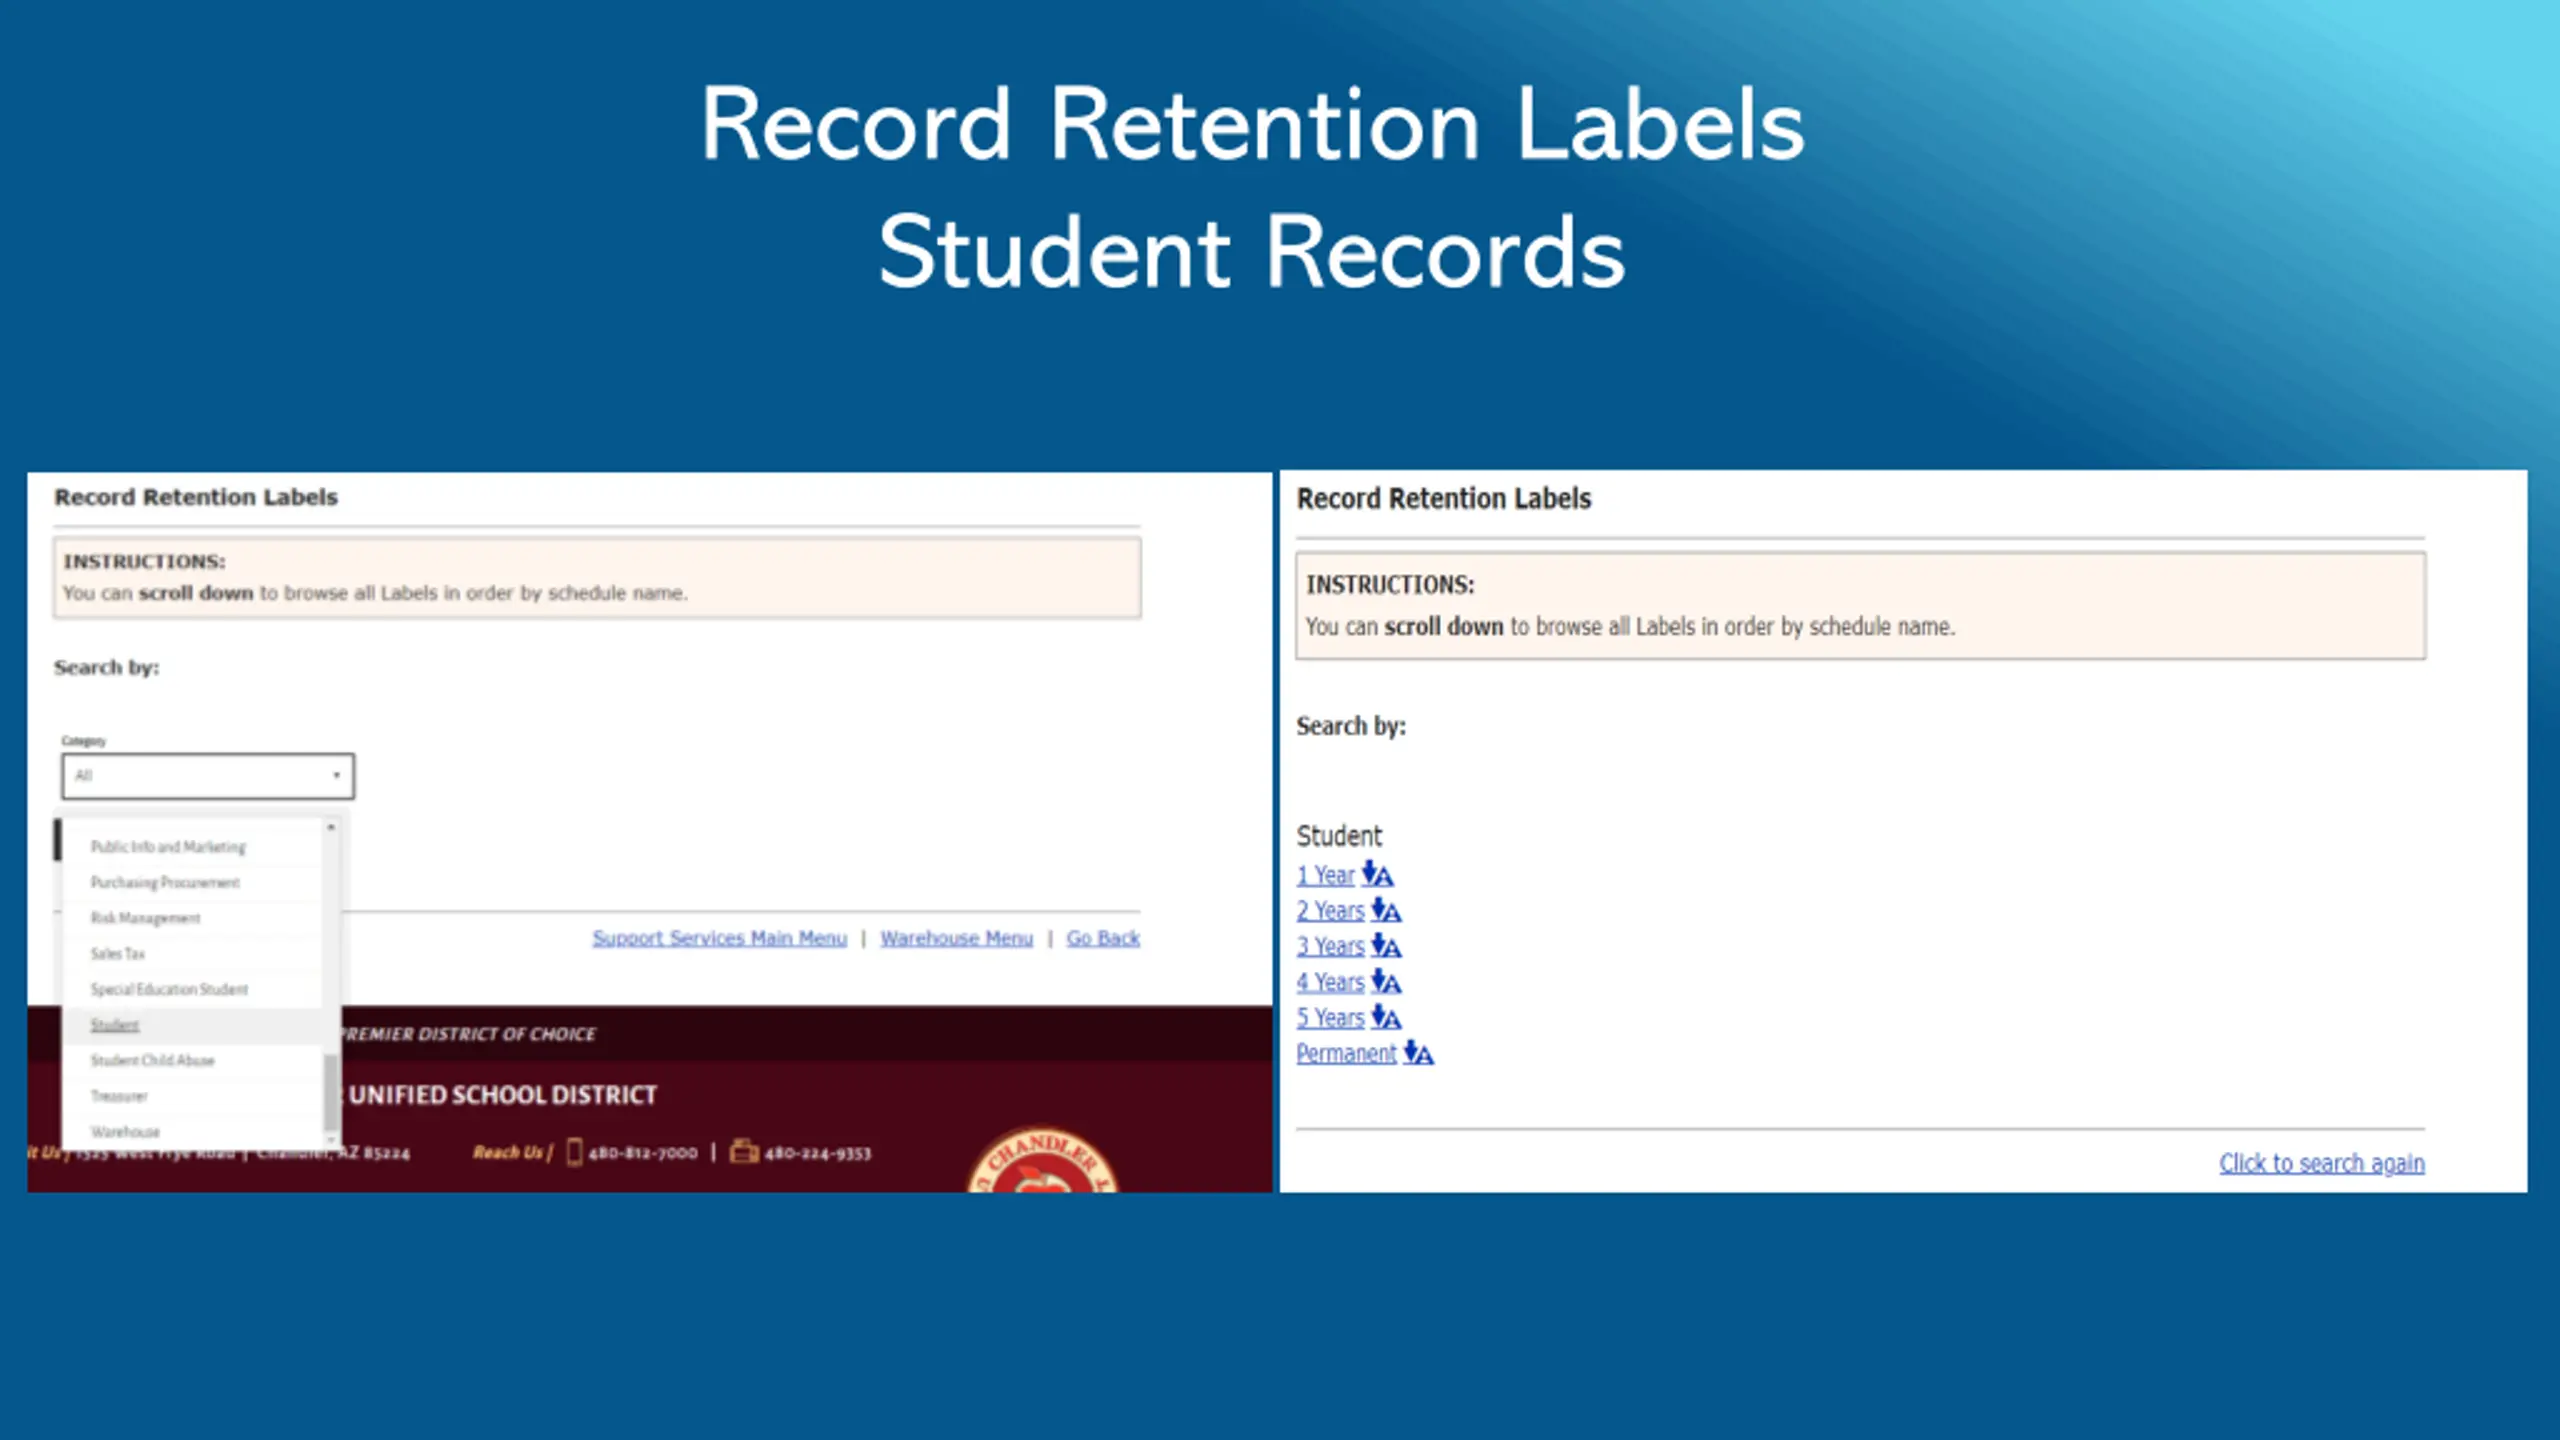2560x1440 pixels.
Task: Open the Warehouse Menu link
Action: (x=956, y=938)
